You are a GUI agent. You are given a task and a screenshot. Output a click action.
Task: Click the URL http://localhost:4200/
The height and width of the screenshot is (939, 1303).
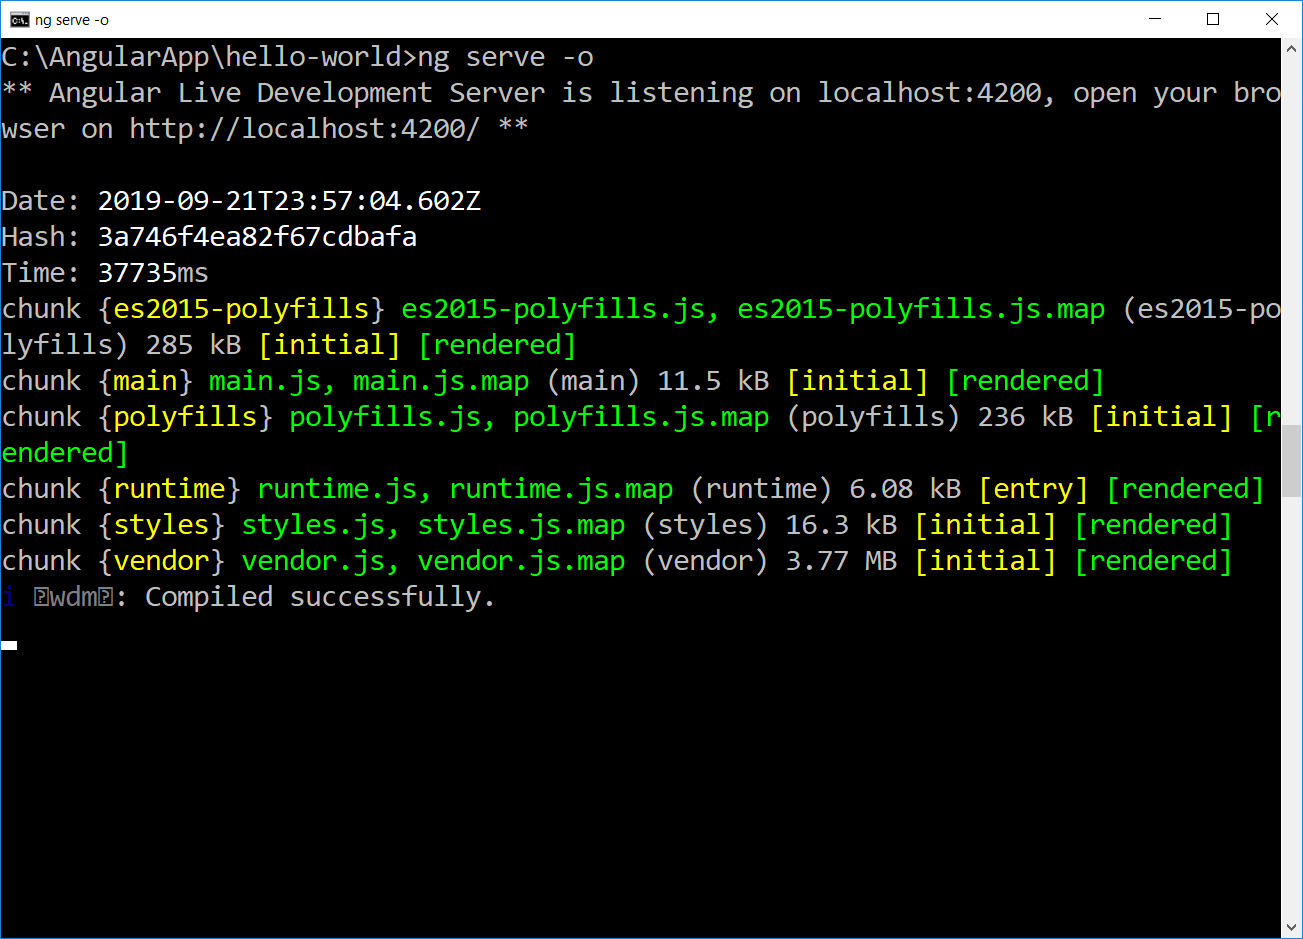[305, 129]
